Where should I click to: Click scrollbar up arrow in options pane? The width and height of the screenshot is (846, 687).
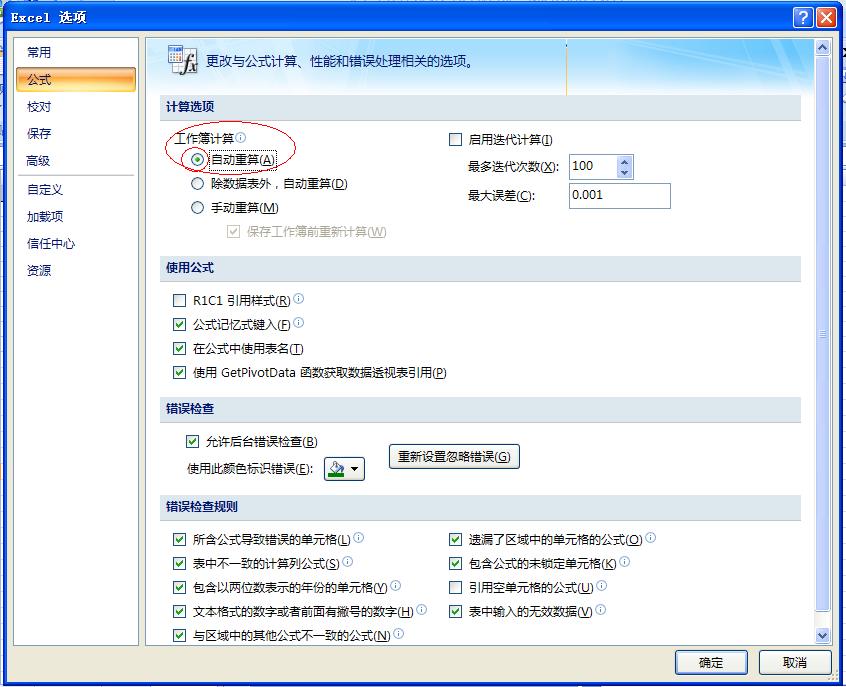coord(822,47)
